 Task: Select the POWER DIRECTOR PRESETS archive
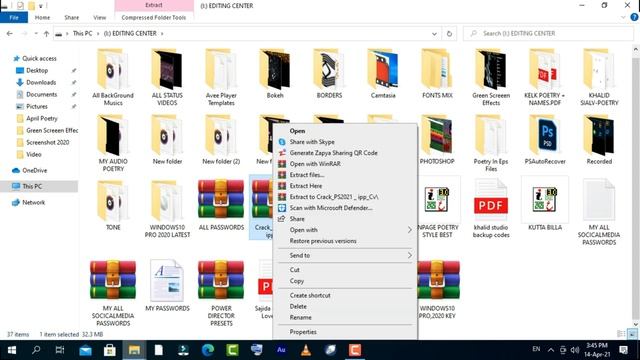221,293
